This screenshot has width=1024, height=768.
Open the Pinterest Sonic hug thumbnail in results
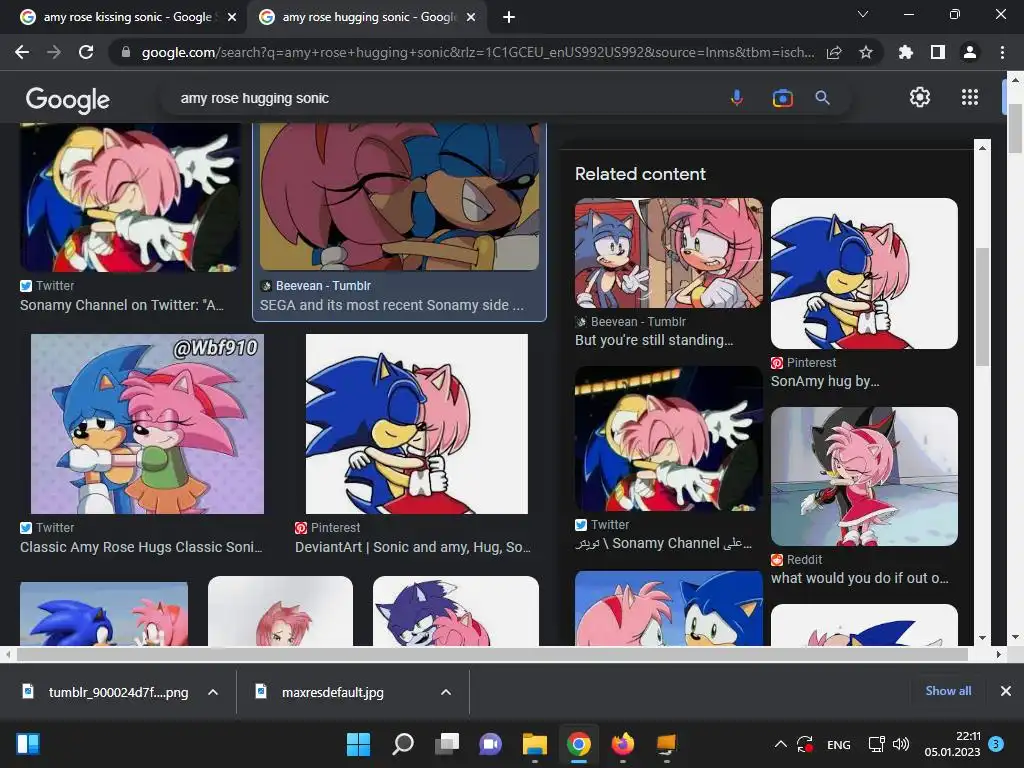coord(417,424)
